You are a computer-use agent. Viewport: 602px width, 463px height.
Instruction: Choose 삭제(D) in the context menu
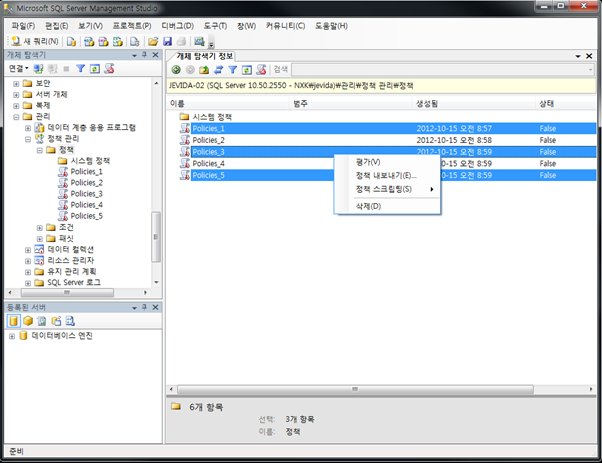(387, 206)
